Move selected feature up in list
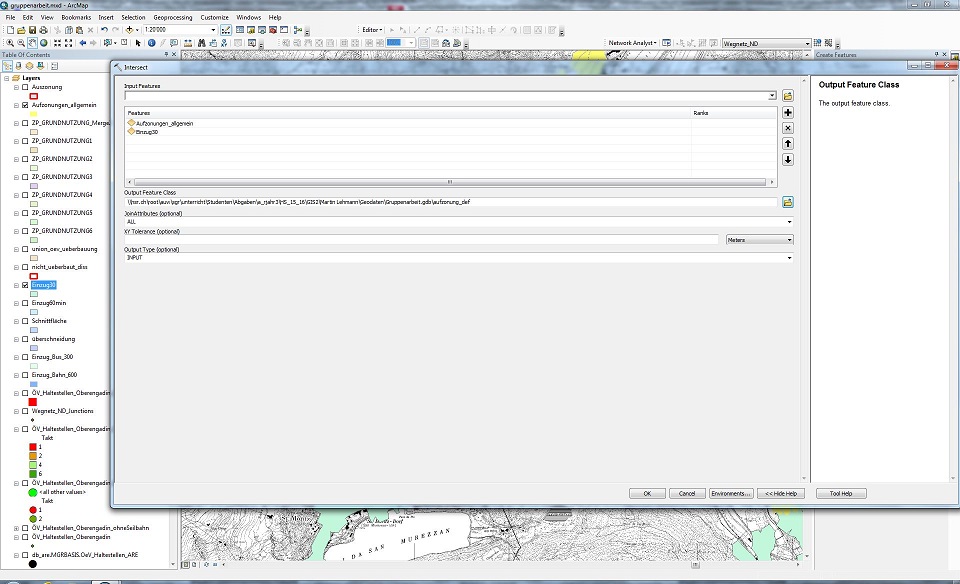The height and width of the screenshot is (584, 960). pos(788,144)
